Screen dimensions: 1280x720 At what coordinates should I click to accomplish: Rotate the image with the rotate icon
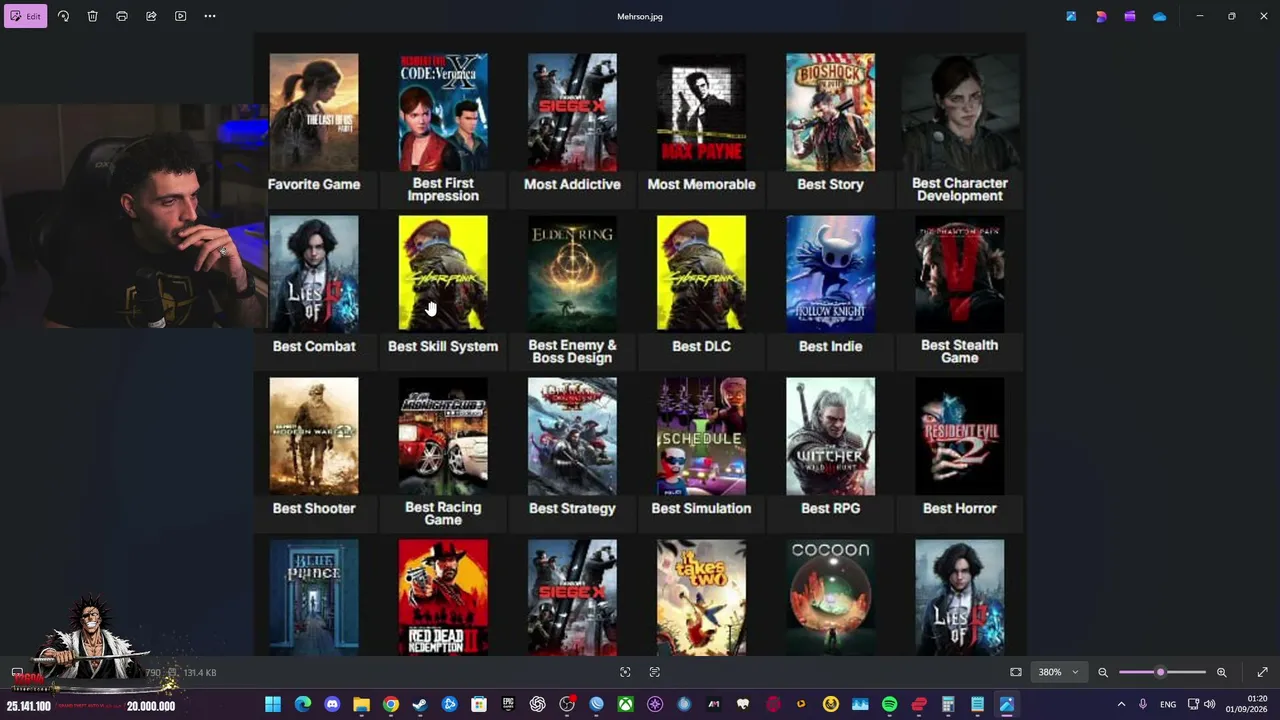click(x=63, y=16)
